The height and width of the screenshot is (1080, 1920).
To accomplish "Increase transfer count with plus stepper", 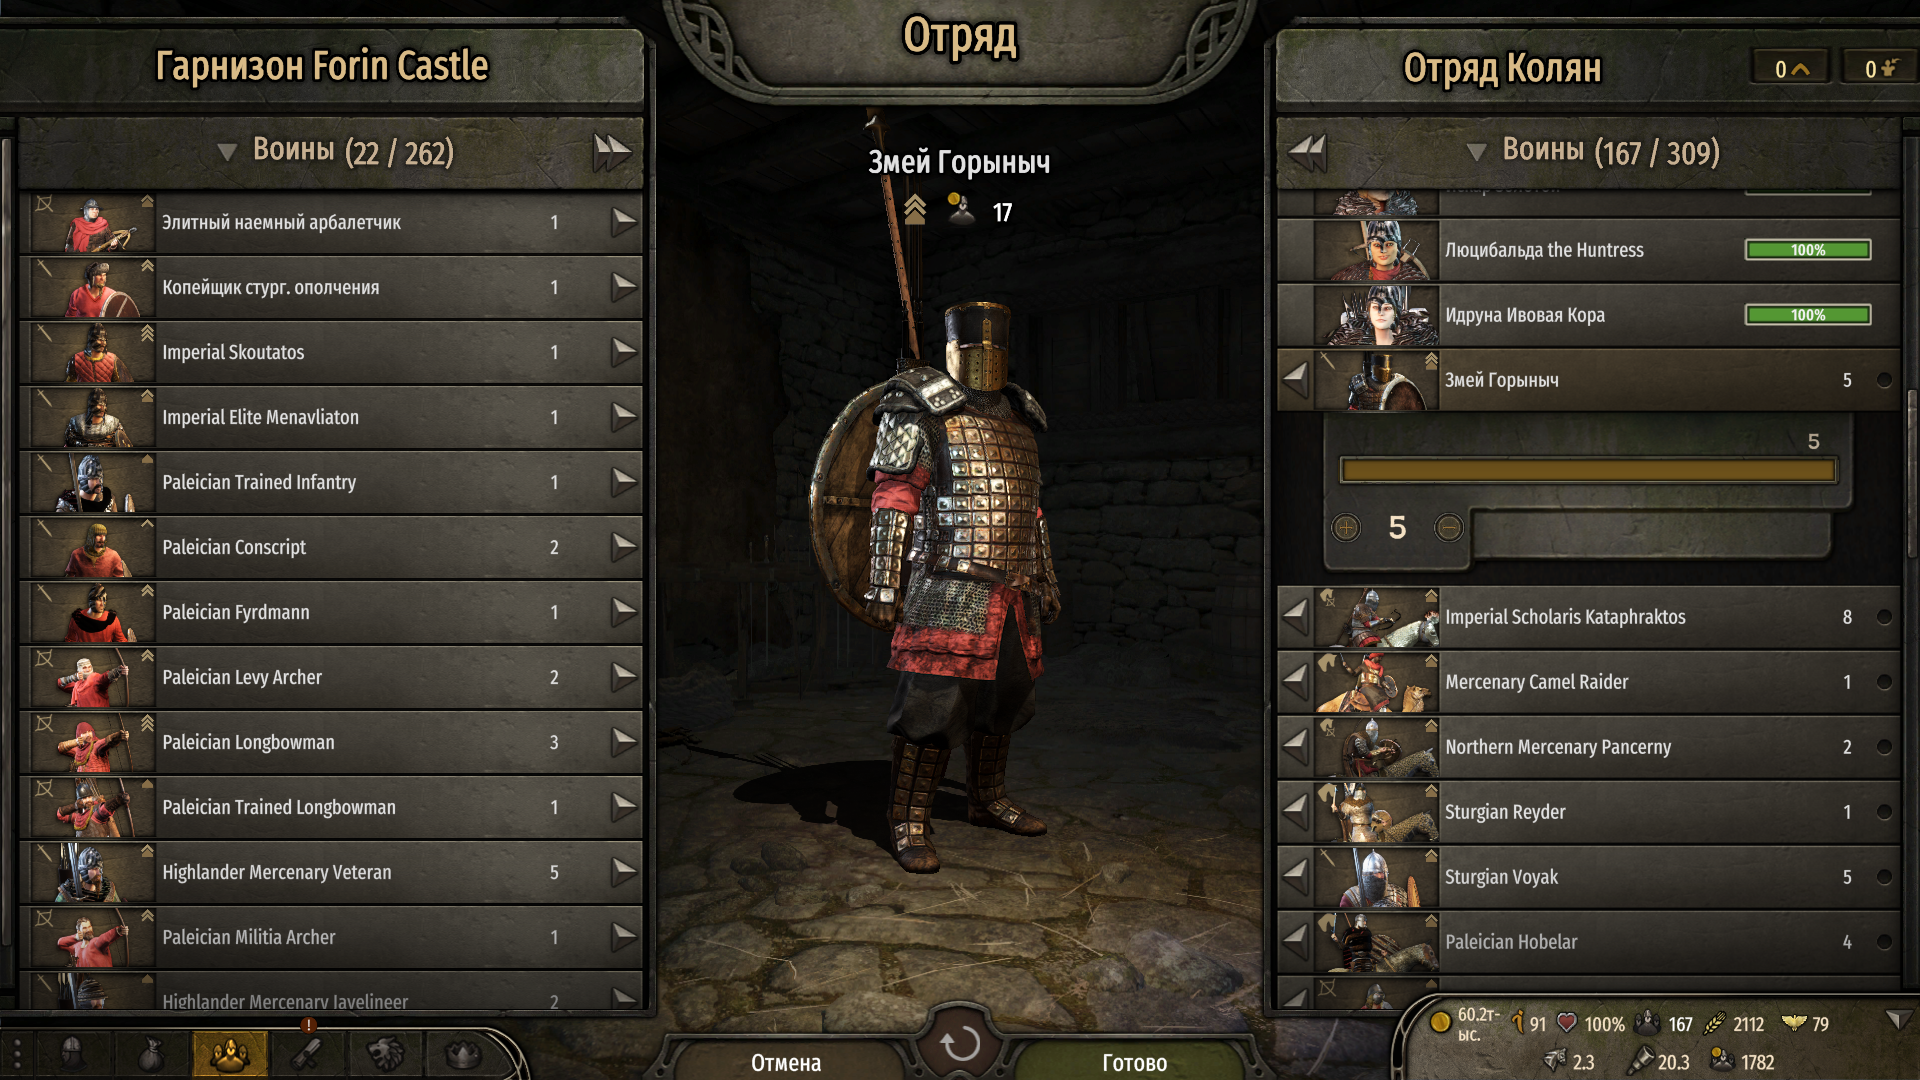I will [1346, 527].
